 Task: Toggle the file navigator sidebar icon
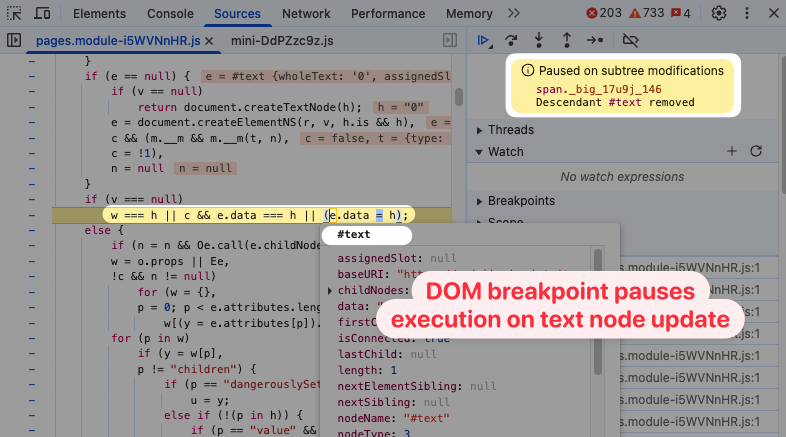click(14, 40)
